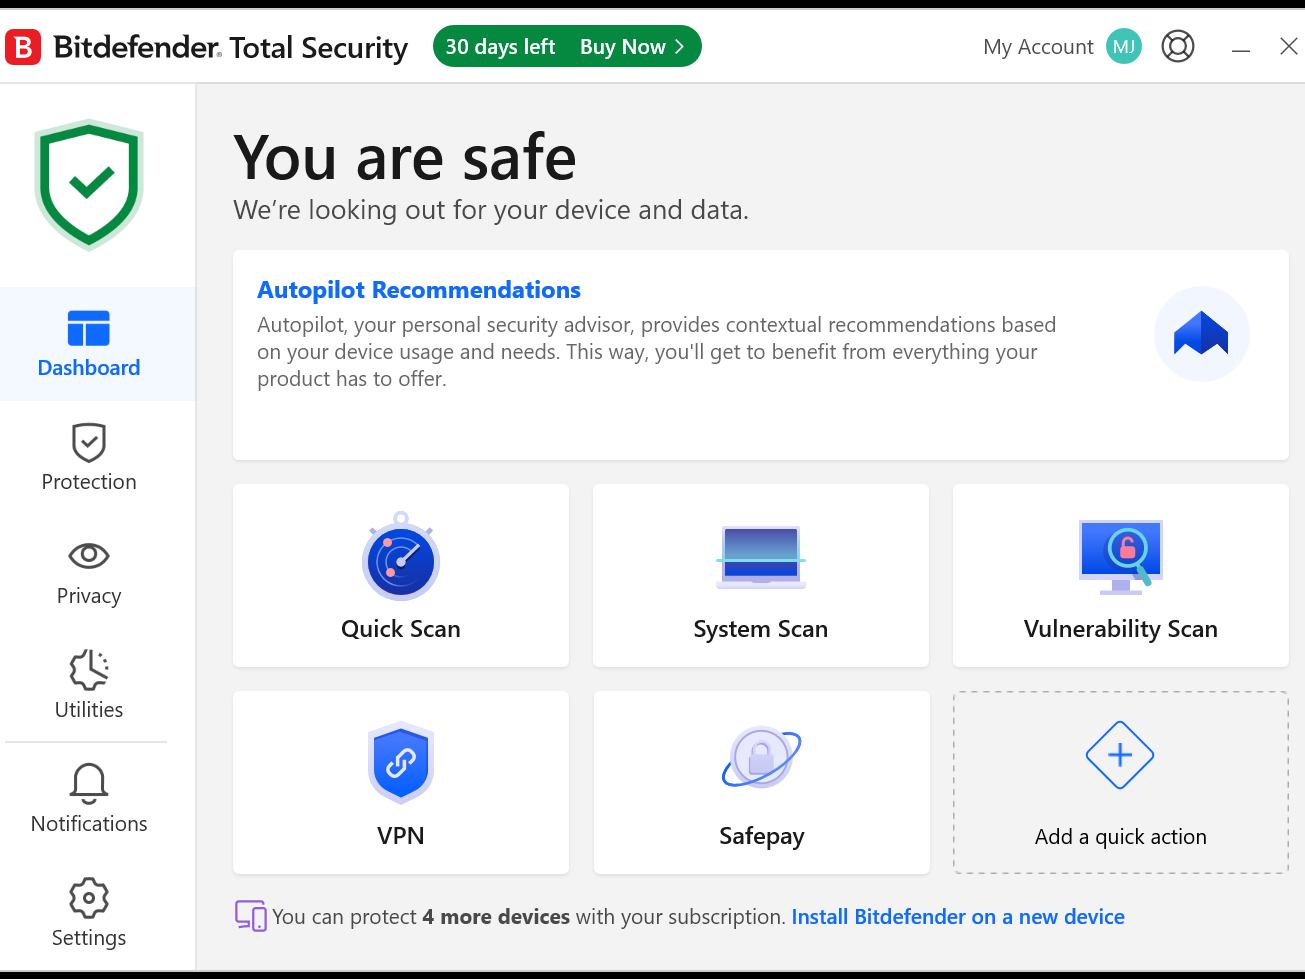Switch to the Protection tab
Image resolution: width=1305 pixels, height=979 pixels.
coord(89,457)
